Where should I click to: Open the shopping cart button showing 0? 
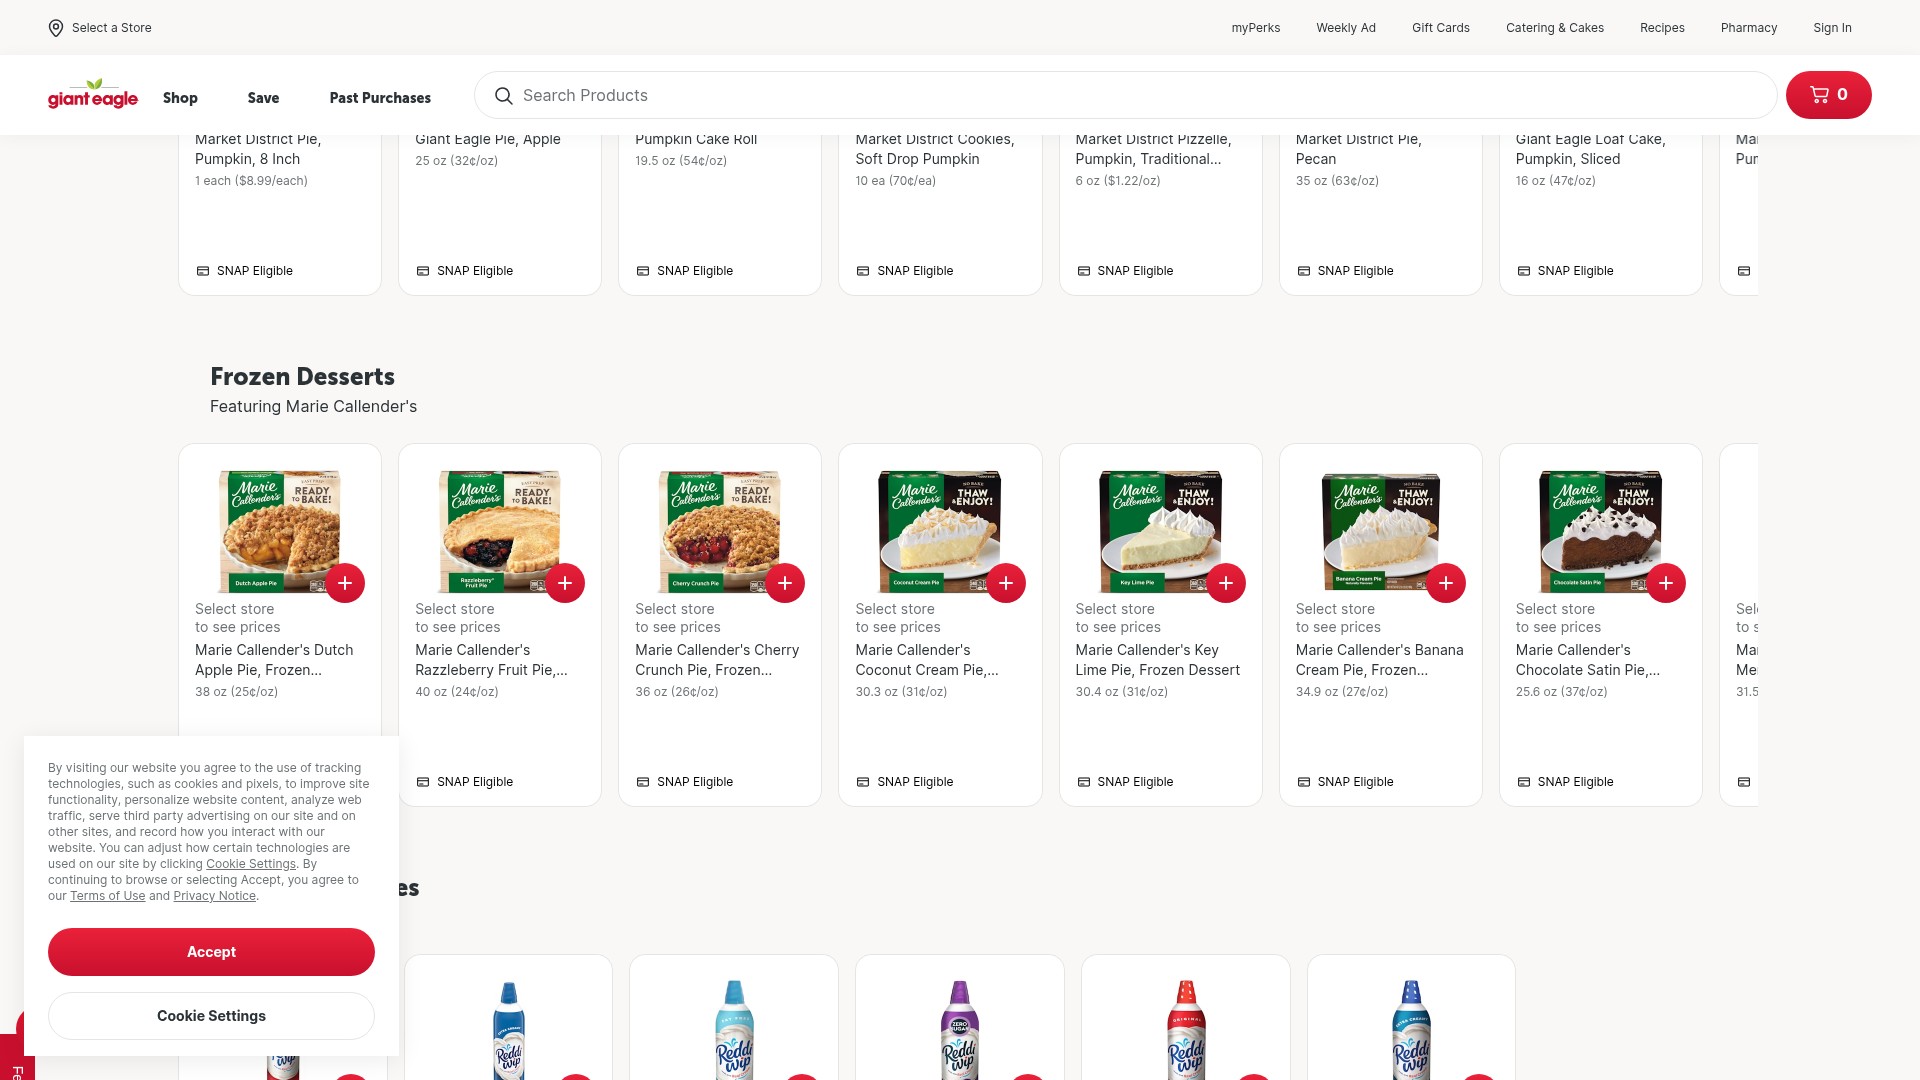pos(1828,95)
